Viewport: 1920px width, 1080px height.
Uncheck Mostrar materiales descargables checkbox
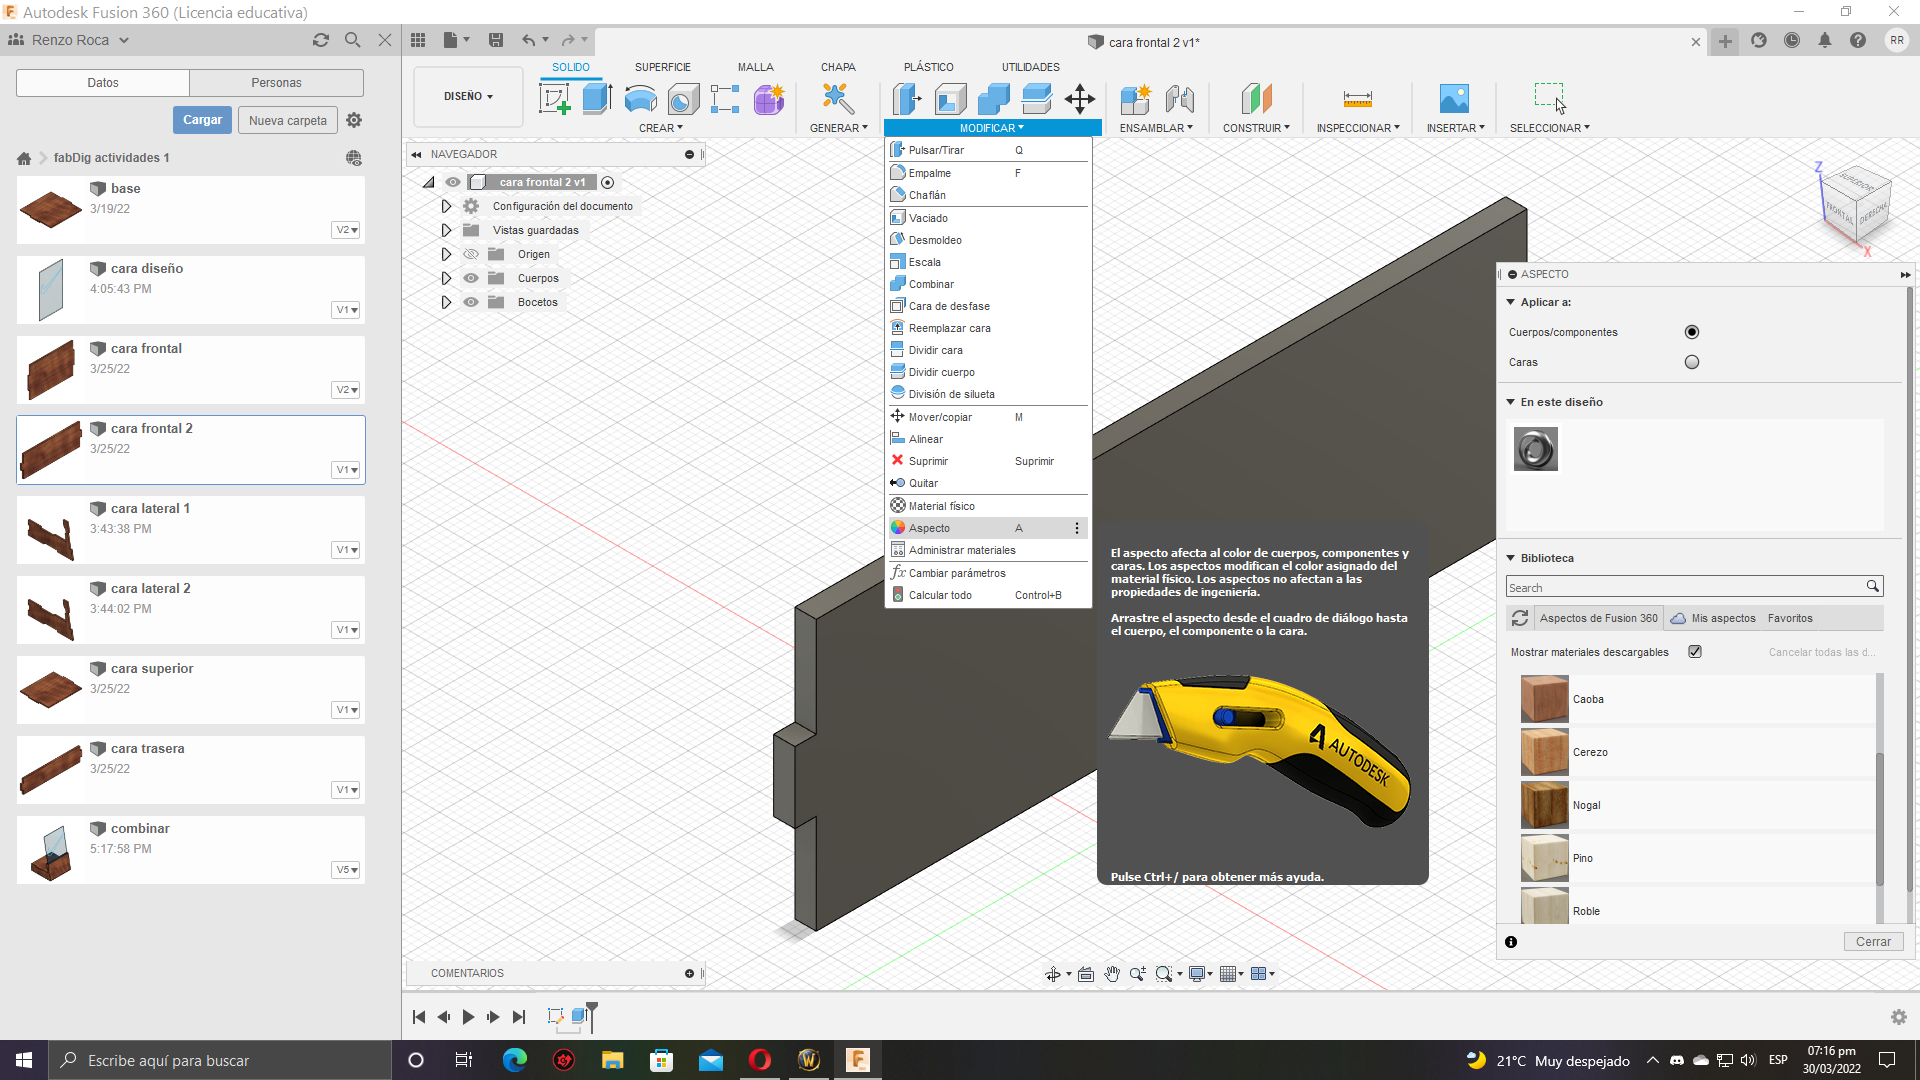point(1695,652)
